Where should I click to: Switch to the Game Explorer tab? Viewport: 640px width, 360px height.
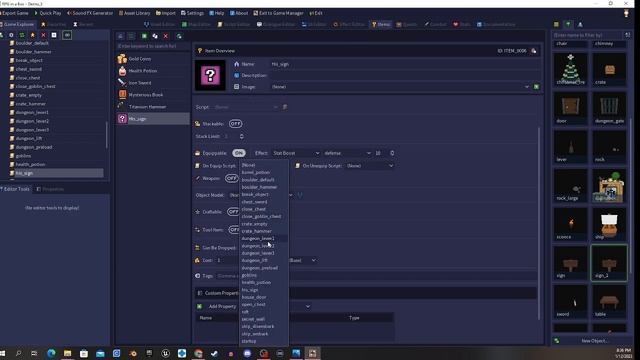pos(18,24)
